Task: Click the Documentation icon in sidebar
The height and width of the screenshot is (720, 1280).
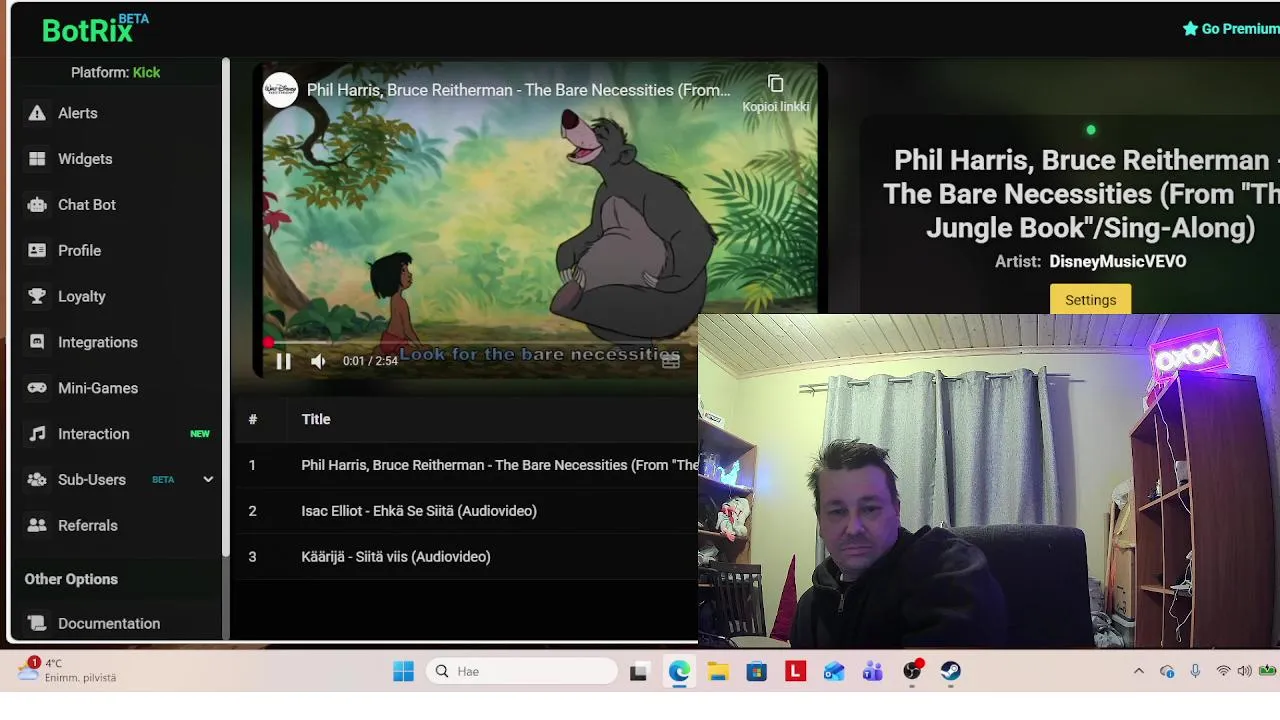Action: (x=37, y=623)
